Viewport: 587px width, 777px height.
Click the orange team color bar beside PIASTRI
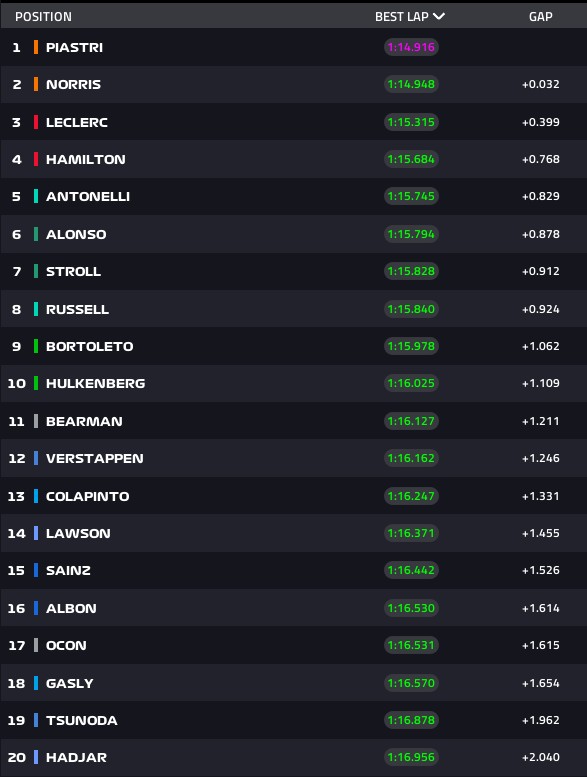pyautogui.click(x=36, y=47)
